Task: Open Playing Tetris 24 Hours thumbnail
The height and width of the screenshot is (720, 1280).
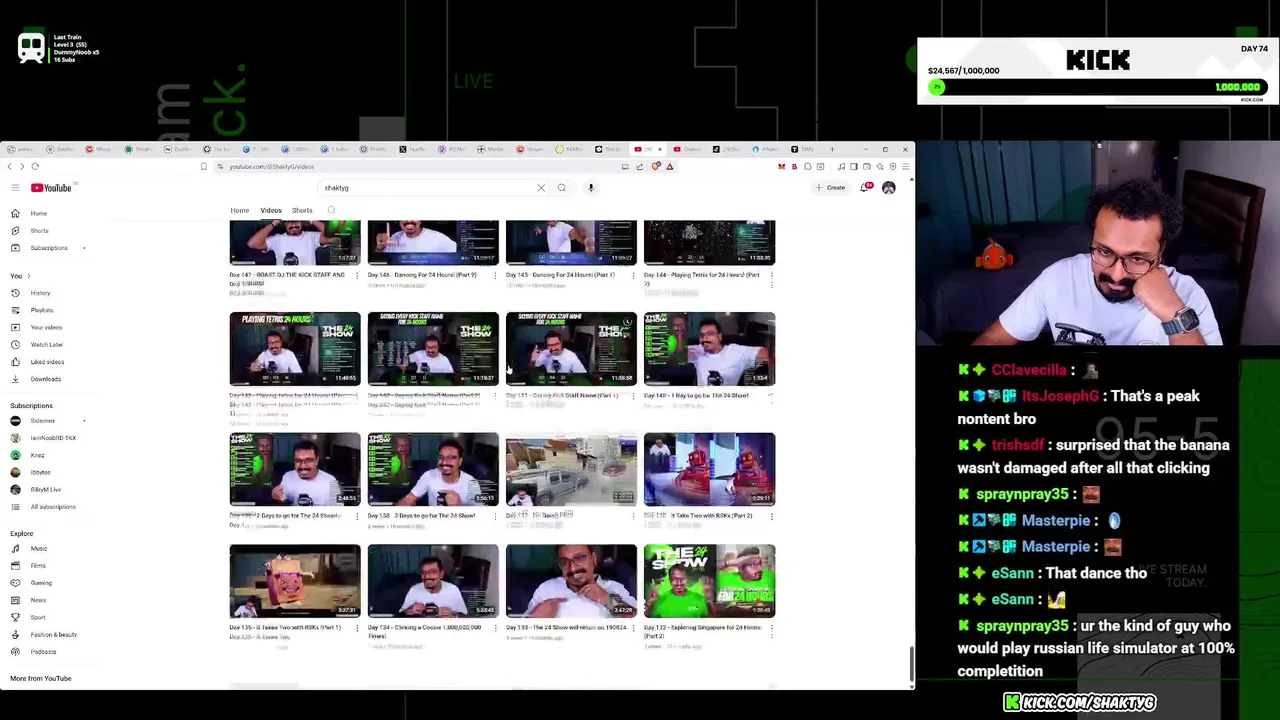Action: [295, 349]
